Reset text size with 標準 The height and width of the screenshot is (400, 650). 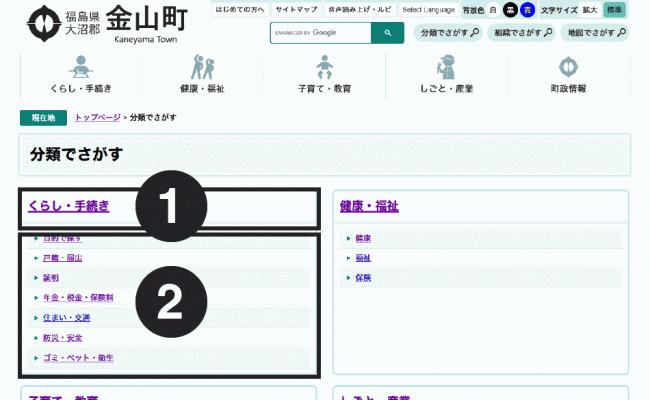point(614,10)
